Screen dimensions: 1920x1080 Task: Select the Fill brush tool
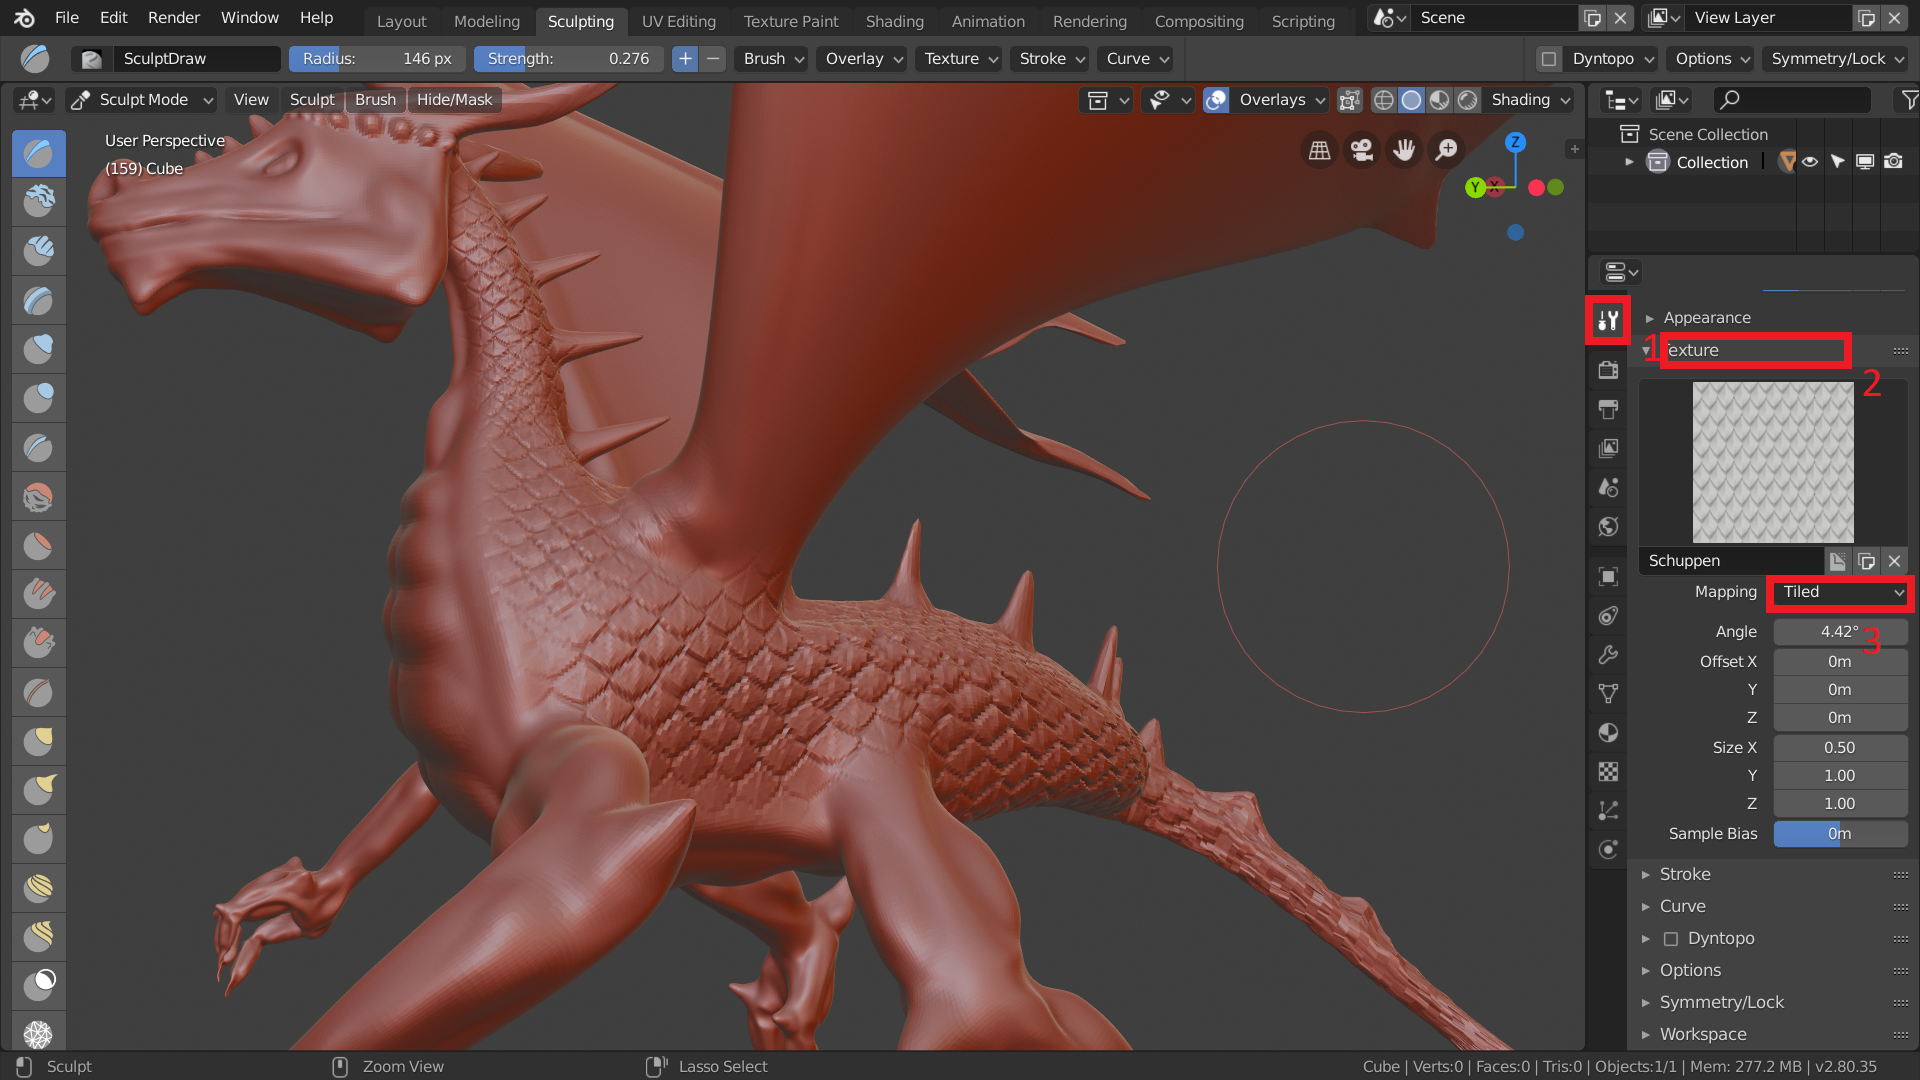[39, 594]
